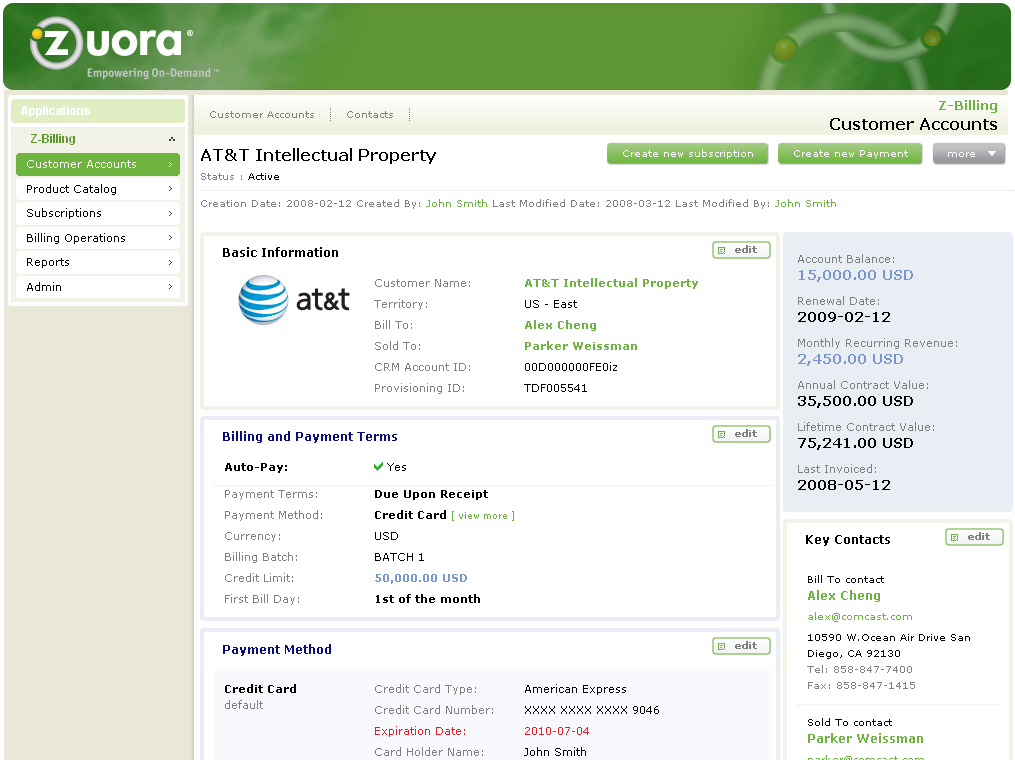1015x760 pixels.
Task: Click Create new subscription button
Action: (687, 153)
